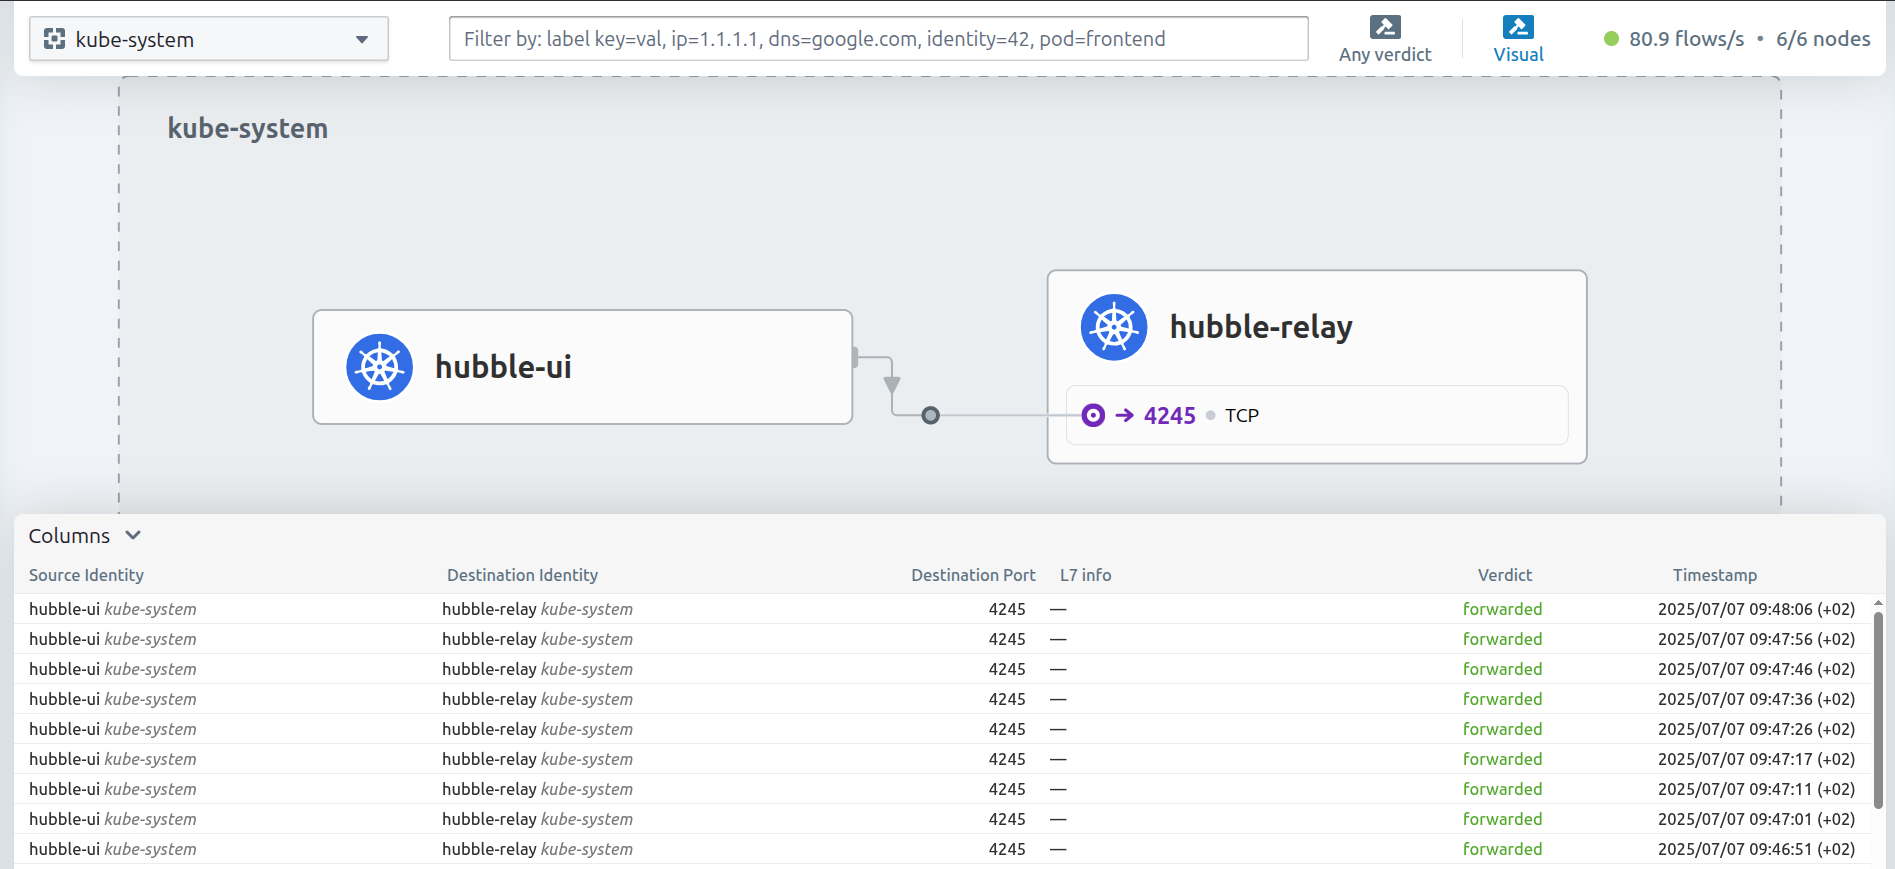
Task: Select the hubble-ui service card
Action: [x=582, y=367]
